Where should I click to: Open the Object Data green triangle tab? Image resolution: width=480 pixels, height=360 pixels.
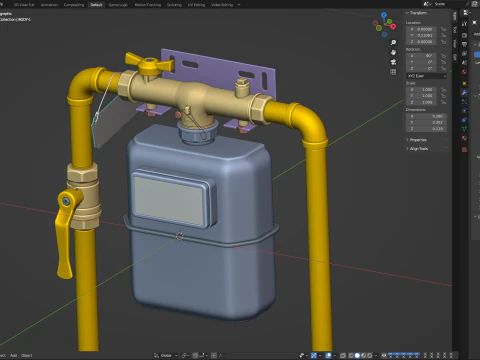[x=464, y=129]
